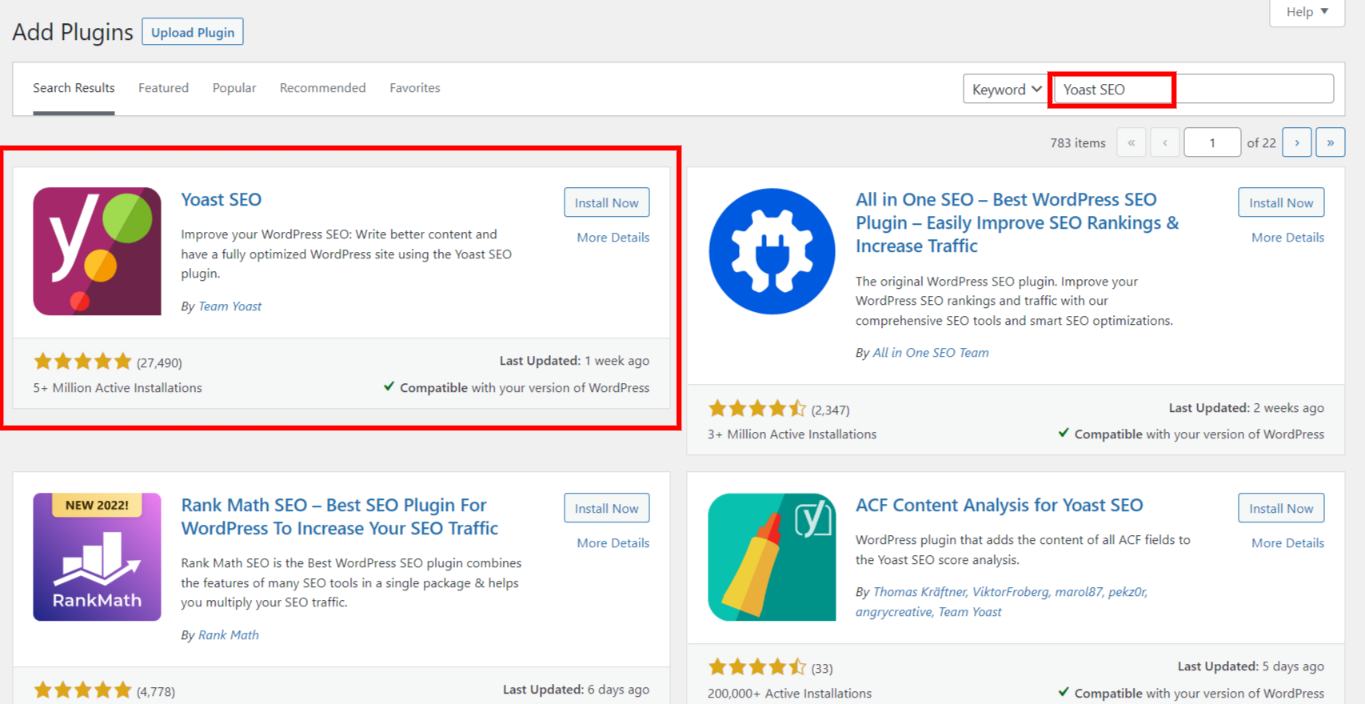
Task: Click the Add Plugins page heading
Action: [x=72, y=32]
